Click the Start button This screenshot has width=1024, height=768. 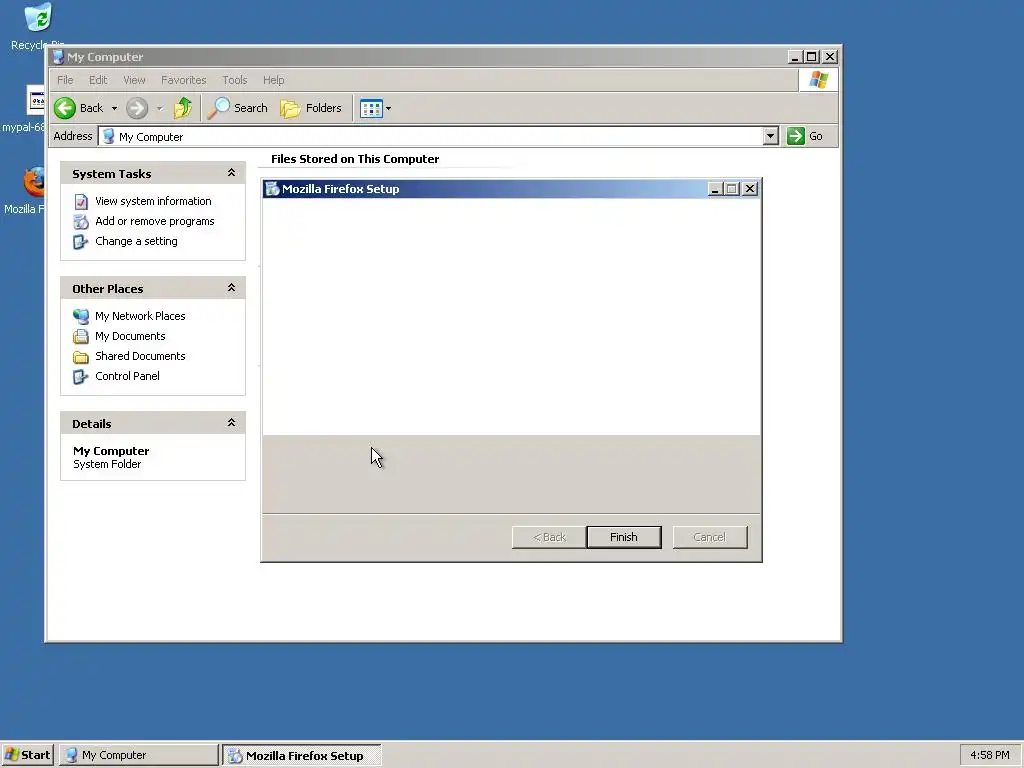27,755
